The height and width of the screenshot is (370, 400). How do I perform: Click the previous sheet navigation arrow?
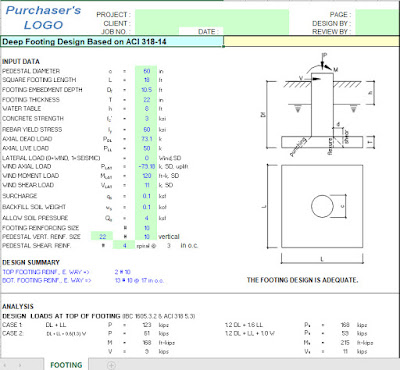click(6, 365)
